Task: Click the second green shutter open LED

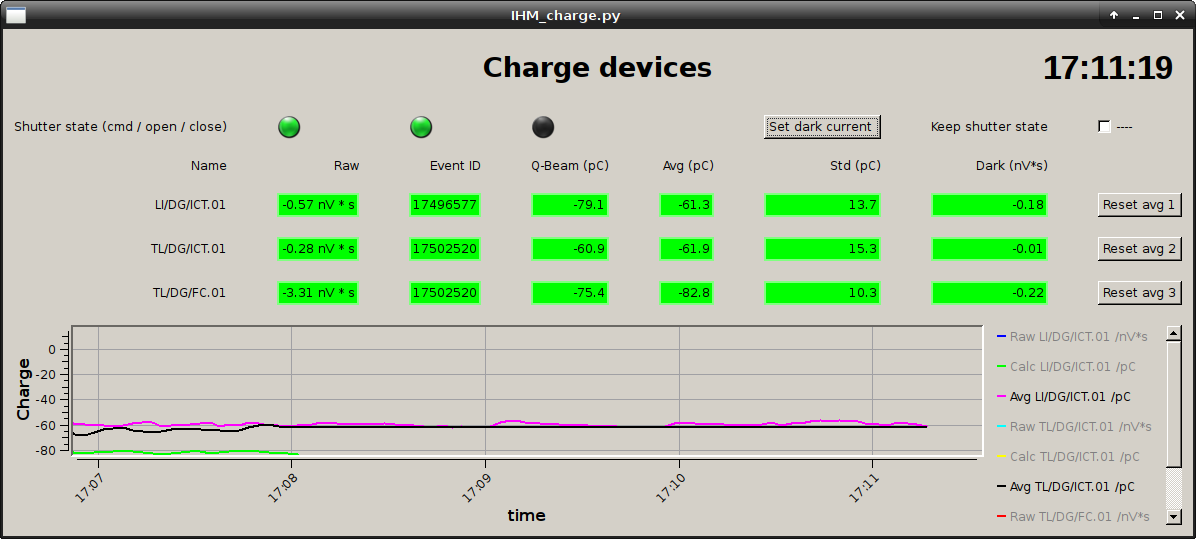Action: pyautogui.click(x=421, y=127)
